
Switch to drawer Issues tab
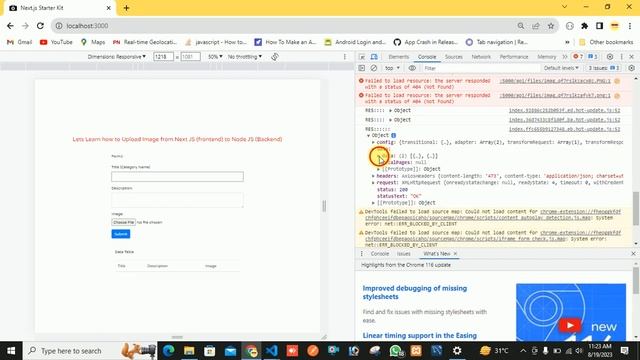pyautogui.click(x=404, y=254)
